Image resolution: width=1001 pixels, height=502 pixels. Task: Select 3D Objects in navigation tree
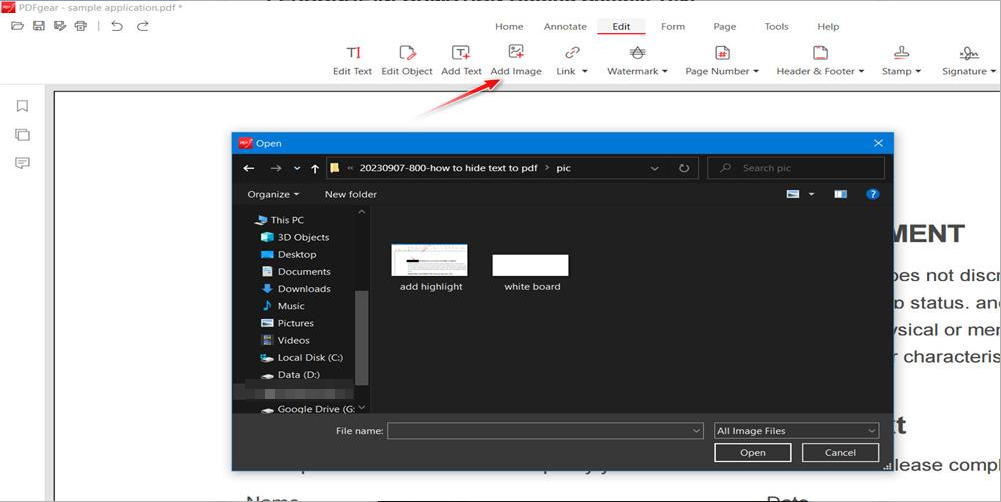(x=296, y=237)
